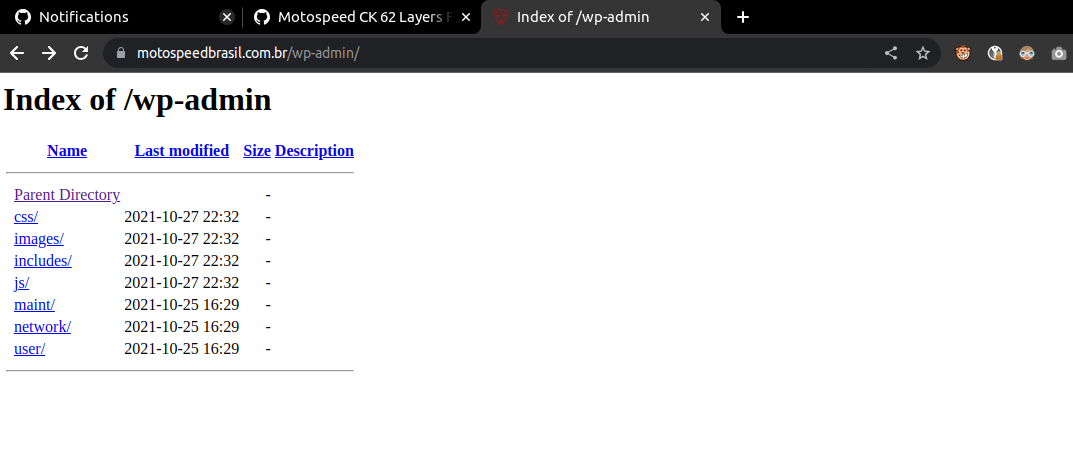Close the Motospeed CK 62 tab

point(466,17)
